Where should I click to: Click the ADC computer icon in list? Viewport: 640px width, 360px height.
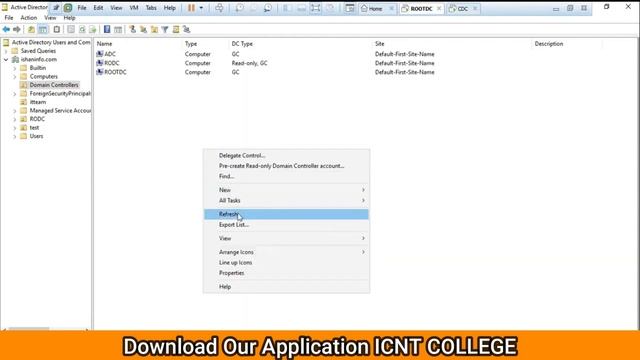point(100,54)
